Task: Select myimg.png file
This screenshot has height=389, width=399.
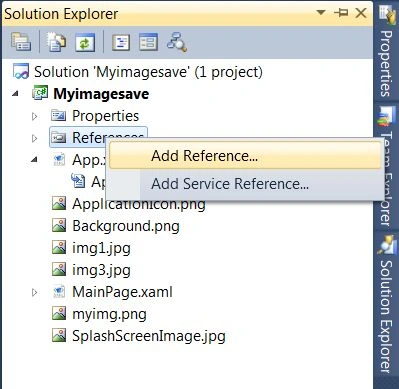Action: (109, 314)
